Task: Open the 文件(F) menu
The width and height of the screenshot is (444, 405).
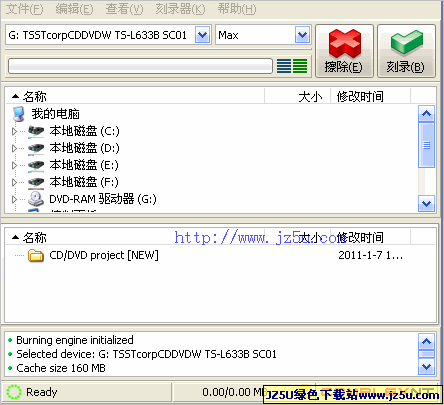Action: [x=25, y=9]
